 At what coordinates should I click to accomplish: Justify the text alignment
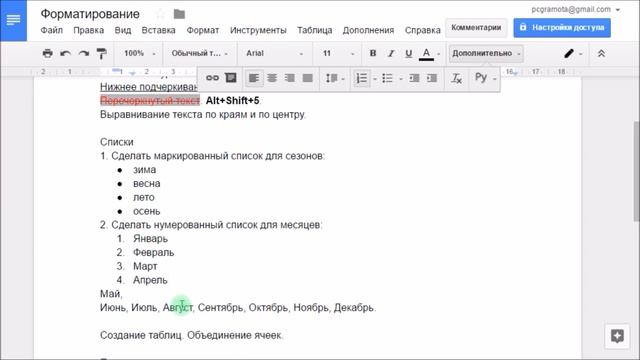pyautogui.click(x=308, y=78)
